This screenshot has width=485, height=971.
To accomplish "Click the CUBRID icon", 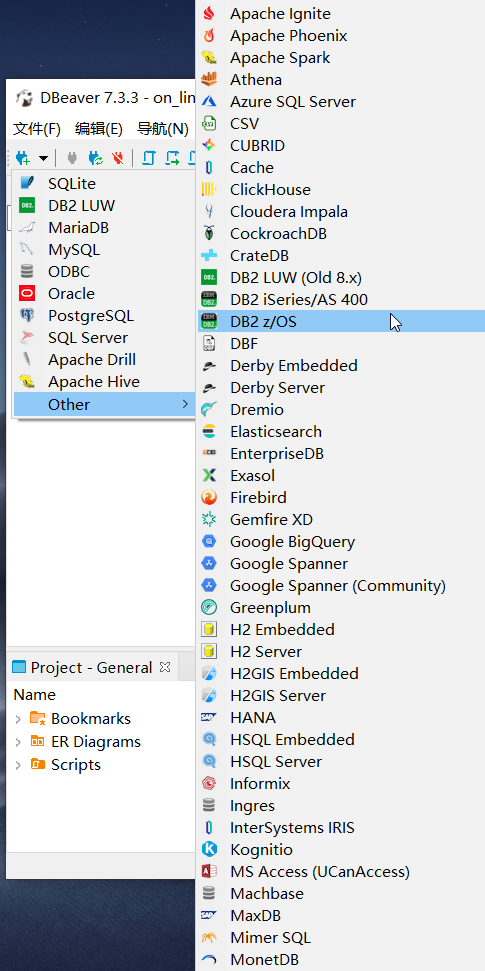I will [209, 146].
